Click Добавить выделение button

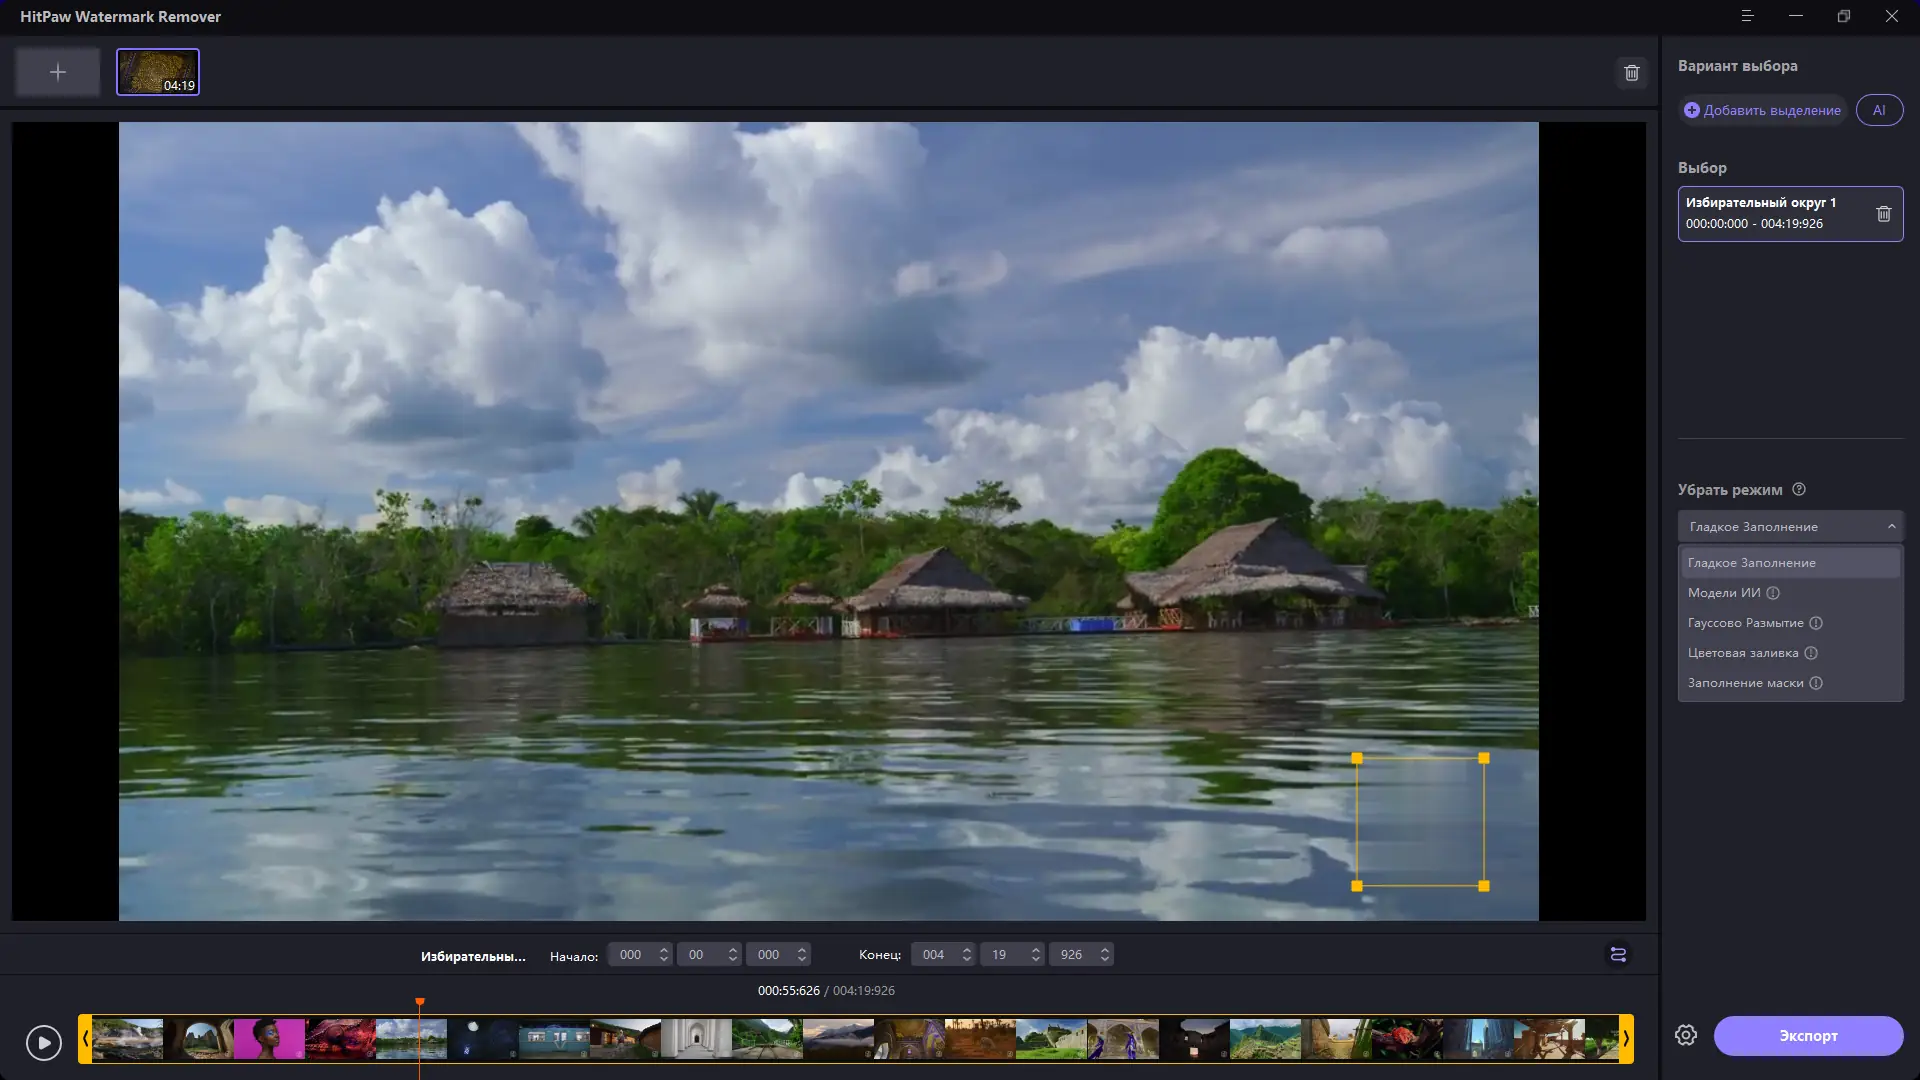(x=1762, y=110)
